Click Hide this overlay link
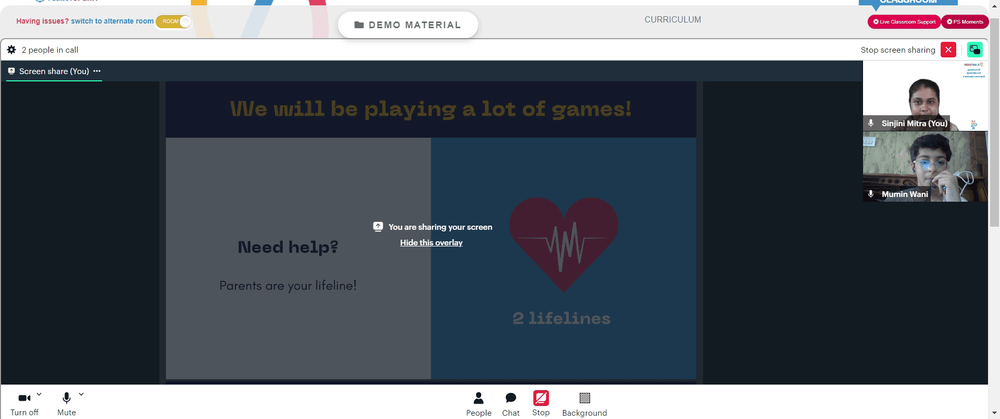 point(431,243)
